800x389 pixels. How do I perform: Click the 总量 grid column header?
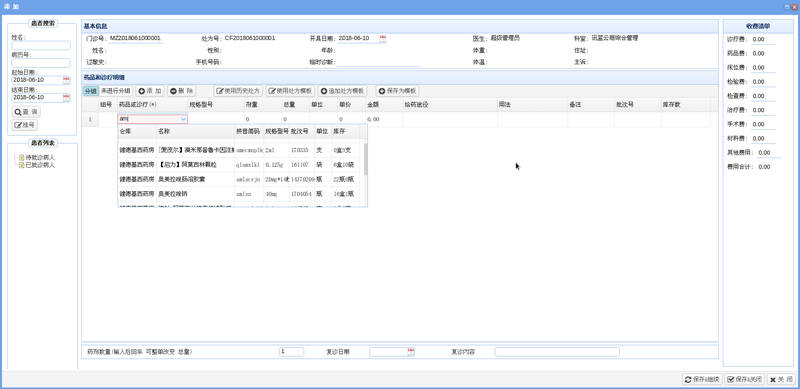coord(295,105)
